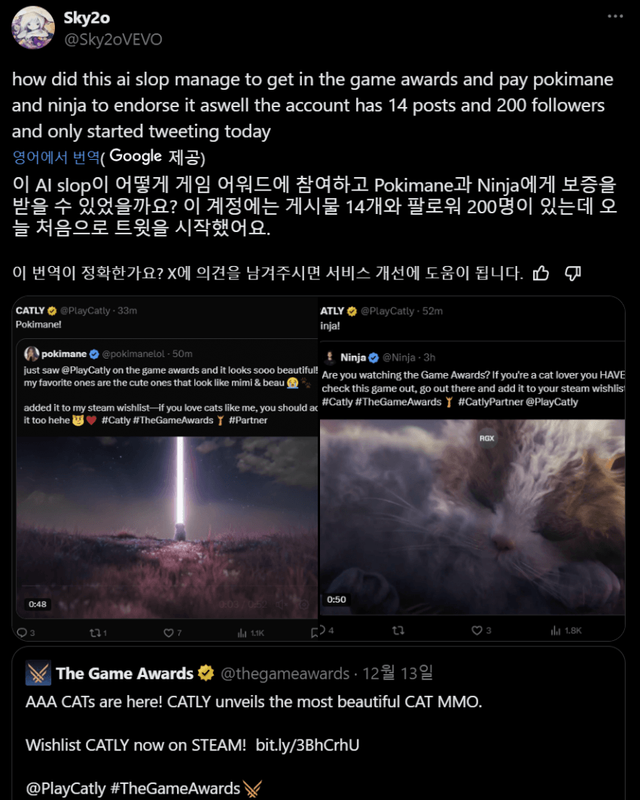Rate the translation with thumbs down
The image size is (640, 800).
(x=573, y=273)
